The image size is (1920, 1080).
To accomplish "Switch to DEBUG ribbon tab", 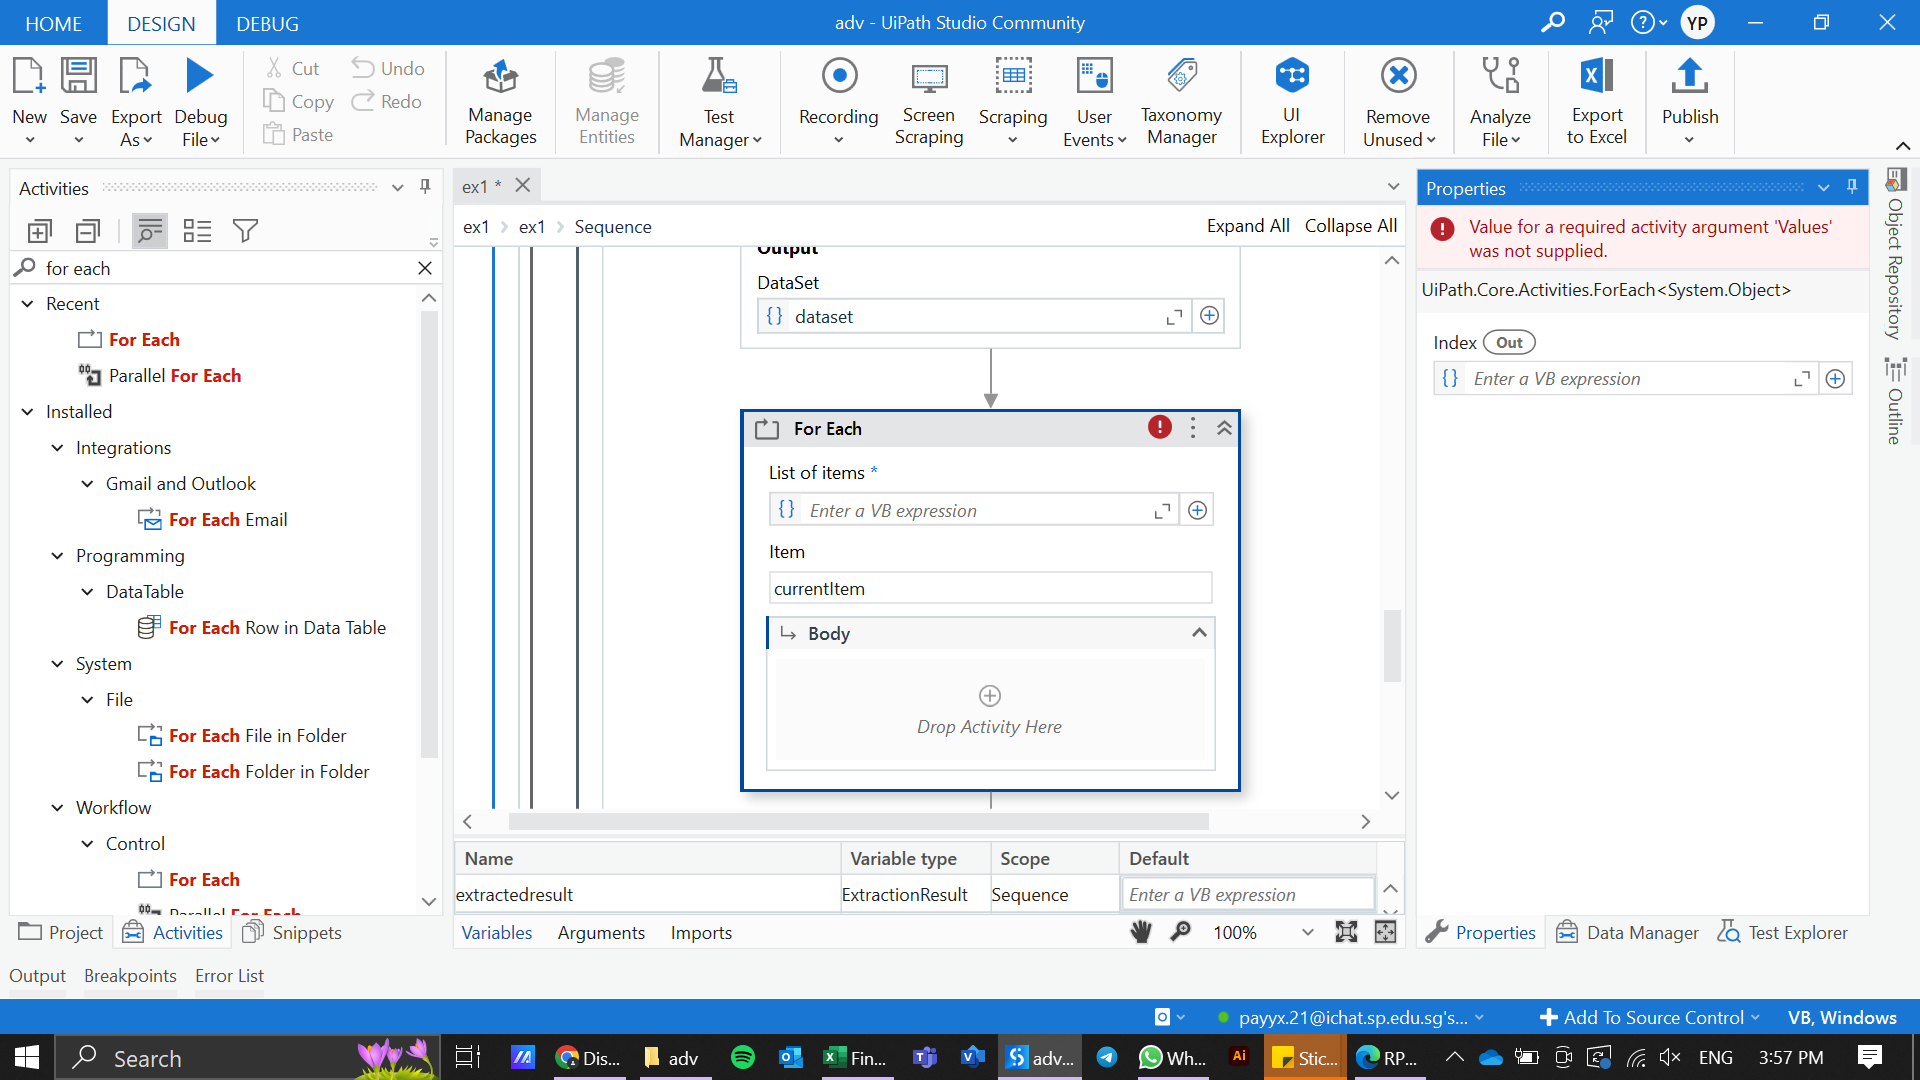I will pos(267,23).
